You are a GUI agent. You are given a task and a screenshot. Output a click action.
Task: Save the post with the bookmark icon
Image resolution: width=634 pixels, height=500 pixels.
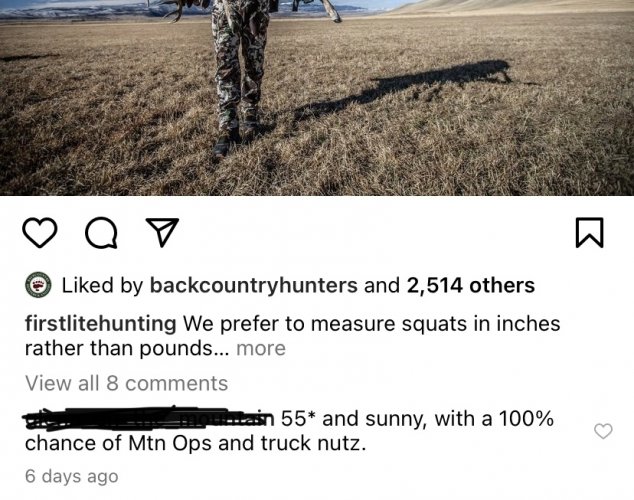(x=590, y=233)
